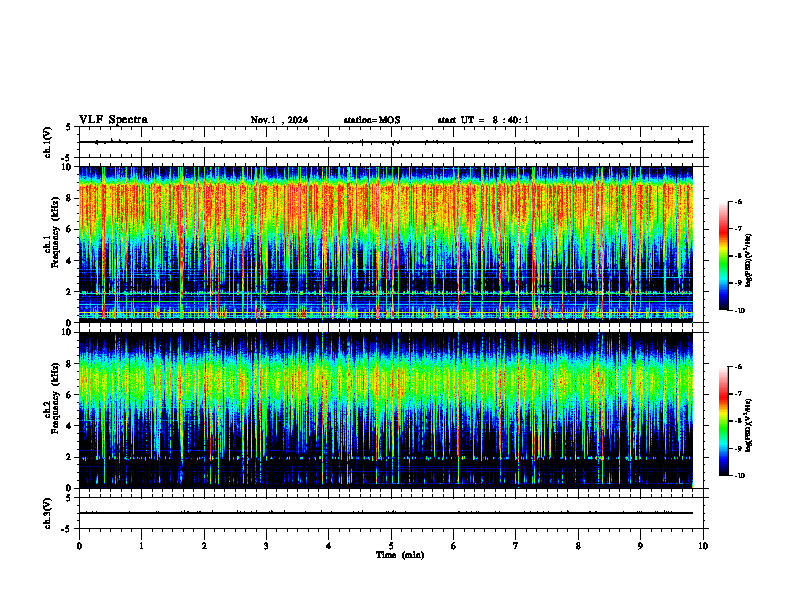Image resolution: width=792 pixels, height=612 pixels.
Task: Click the 'ch.3(V)' axis label of the bottom strip
Action: pyautogui.click(x=48, y=513)
